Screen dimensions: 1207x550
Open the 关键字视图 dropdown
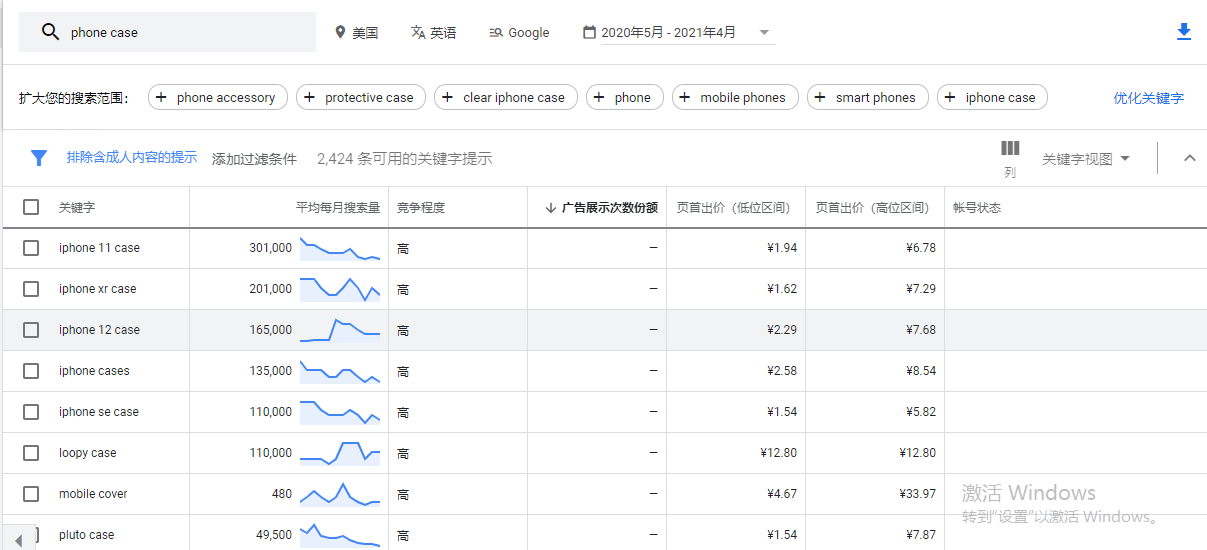click(1085, 159)
